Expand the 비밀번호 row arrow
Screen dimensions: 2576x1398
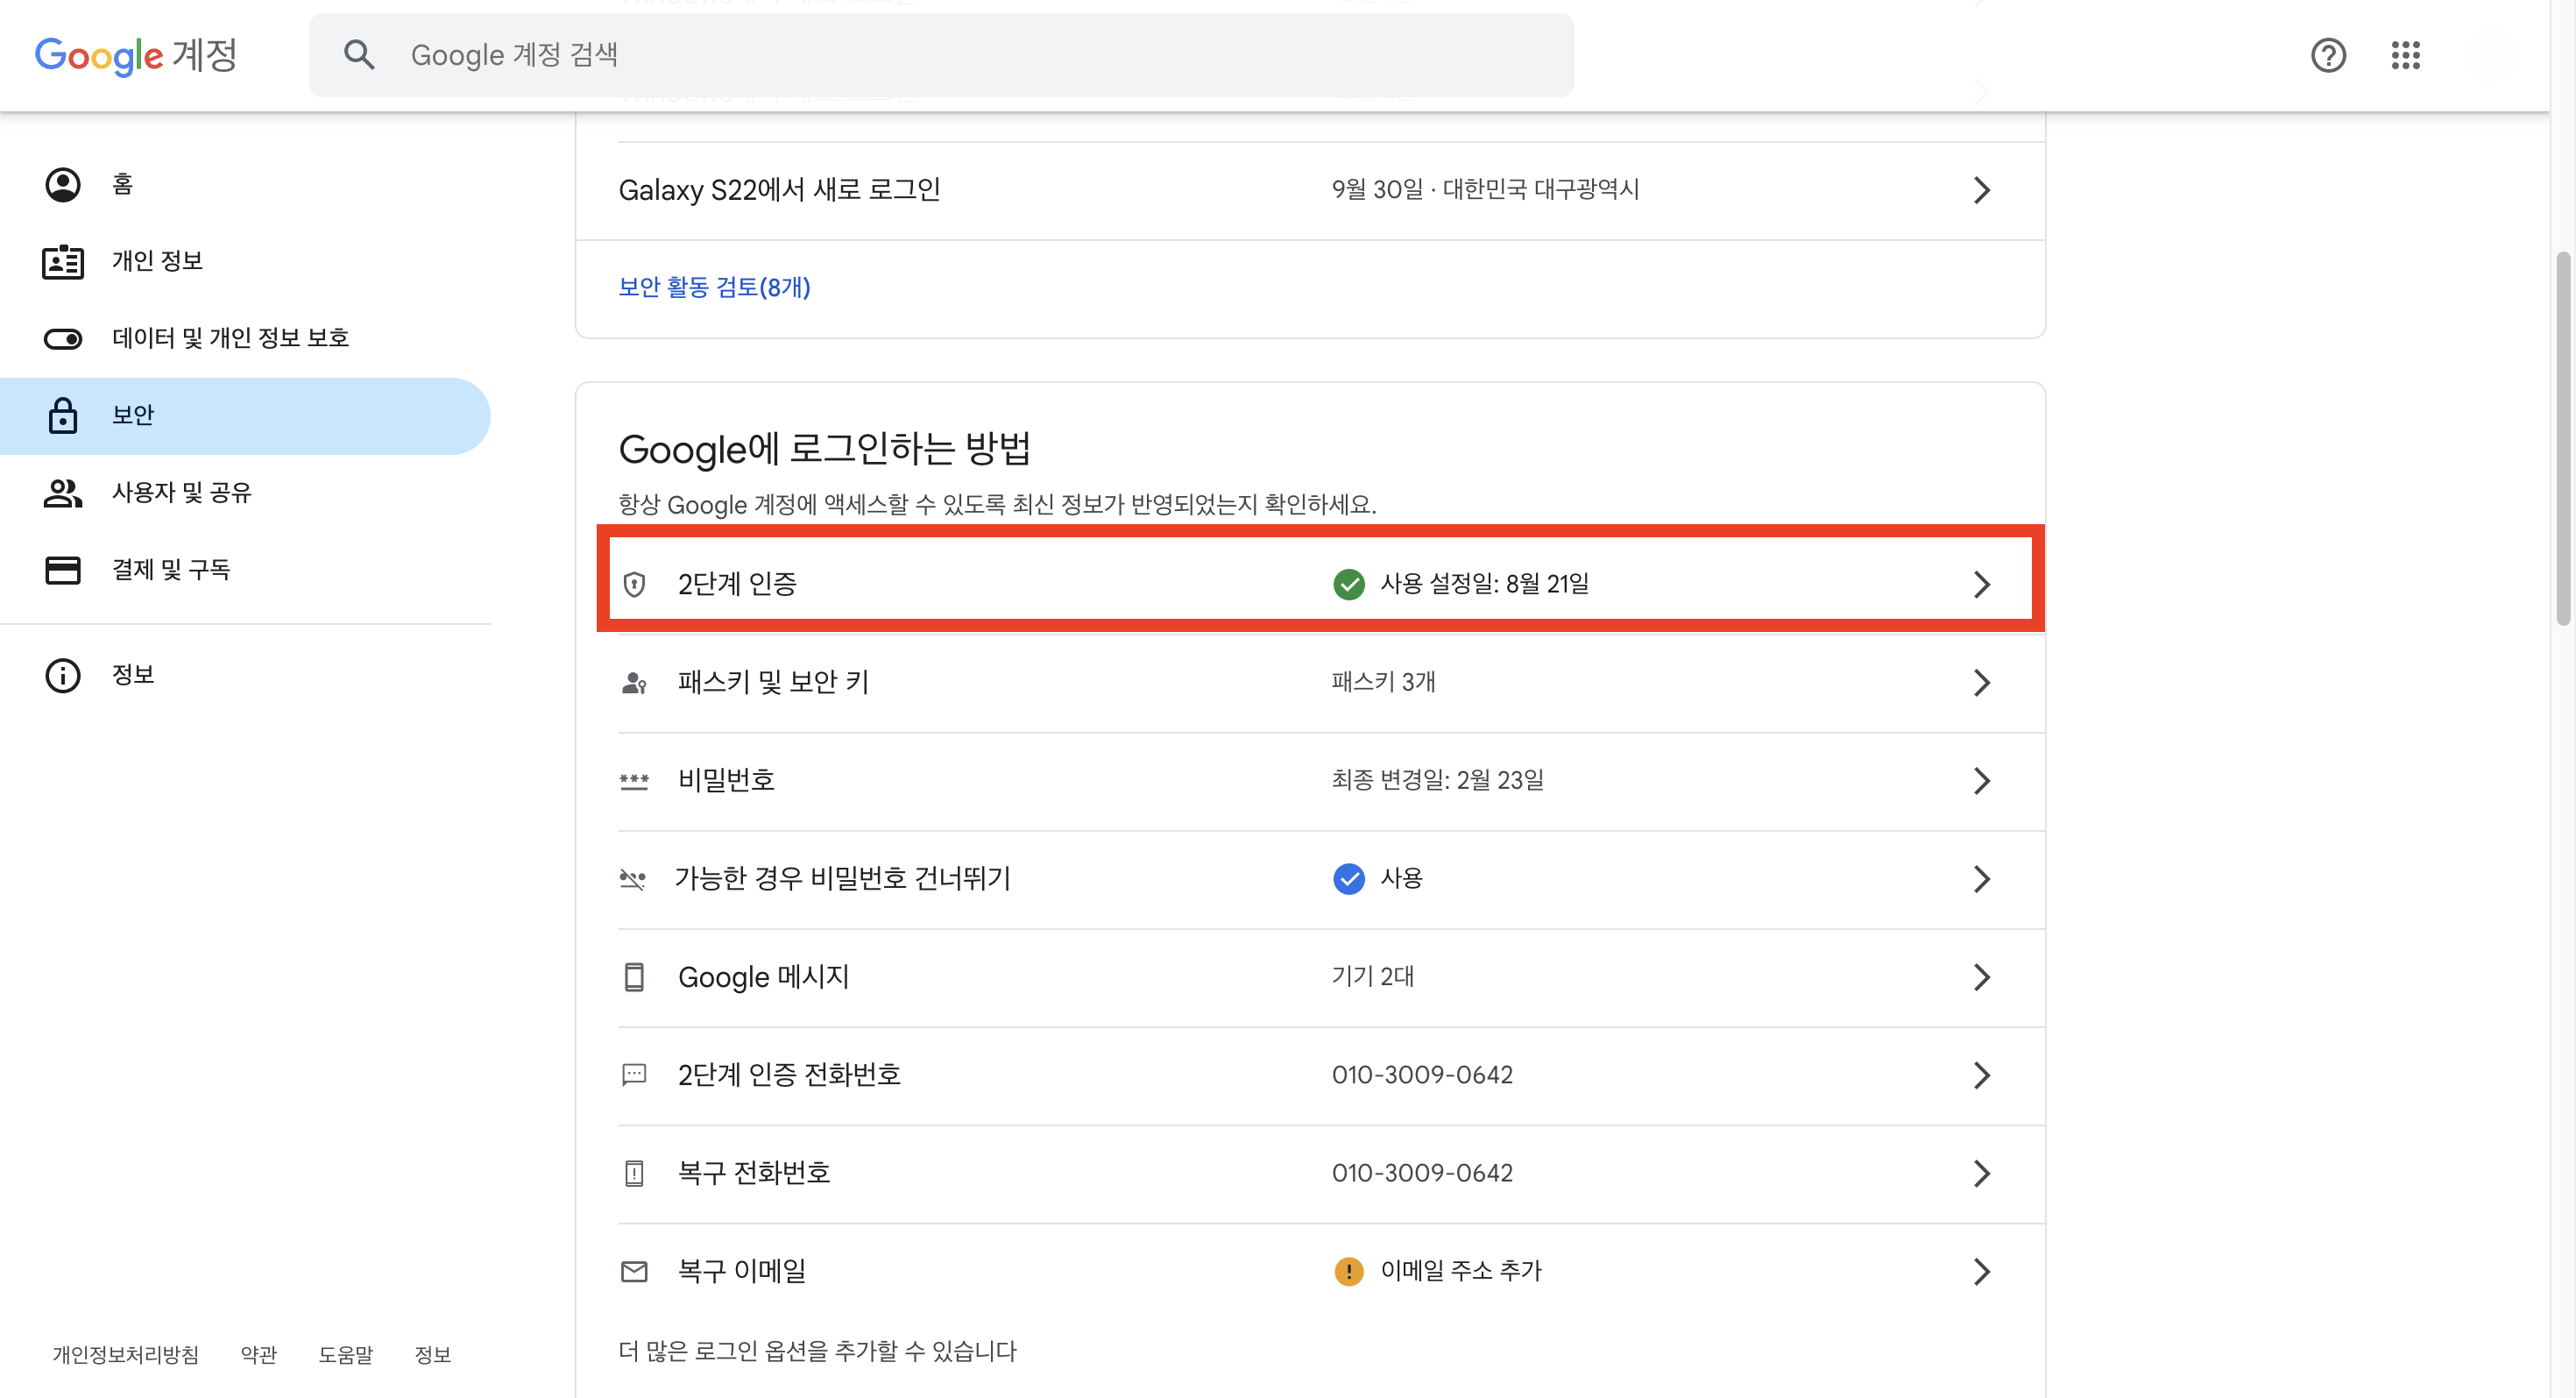(1981, 780)
